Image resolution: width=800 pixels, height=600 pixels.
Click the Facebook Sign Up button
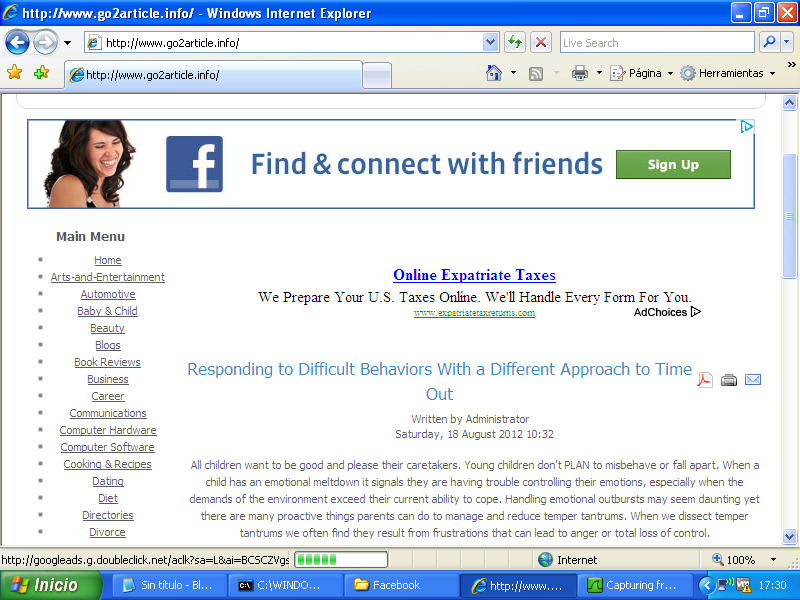(673, 165)
